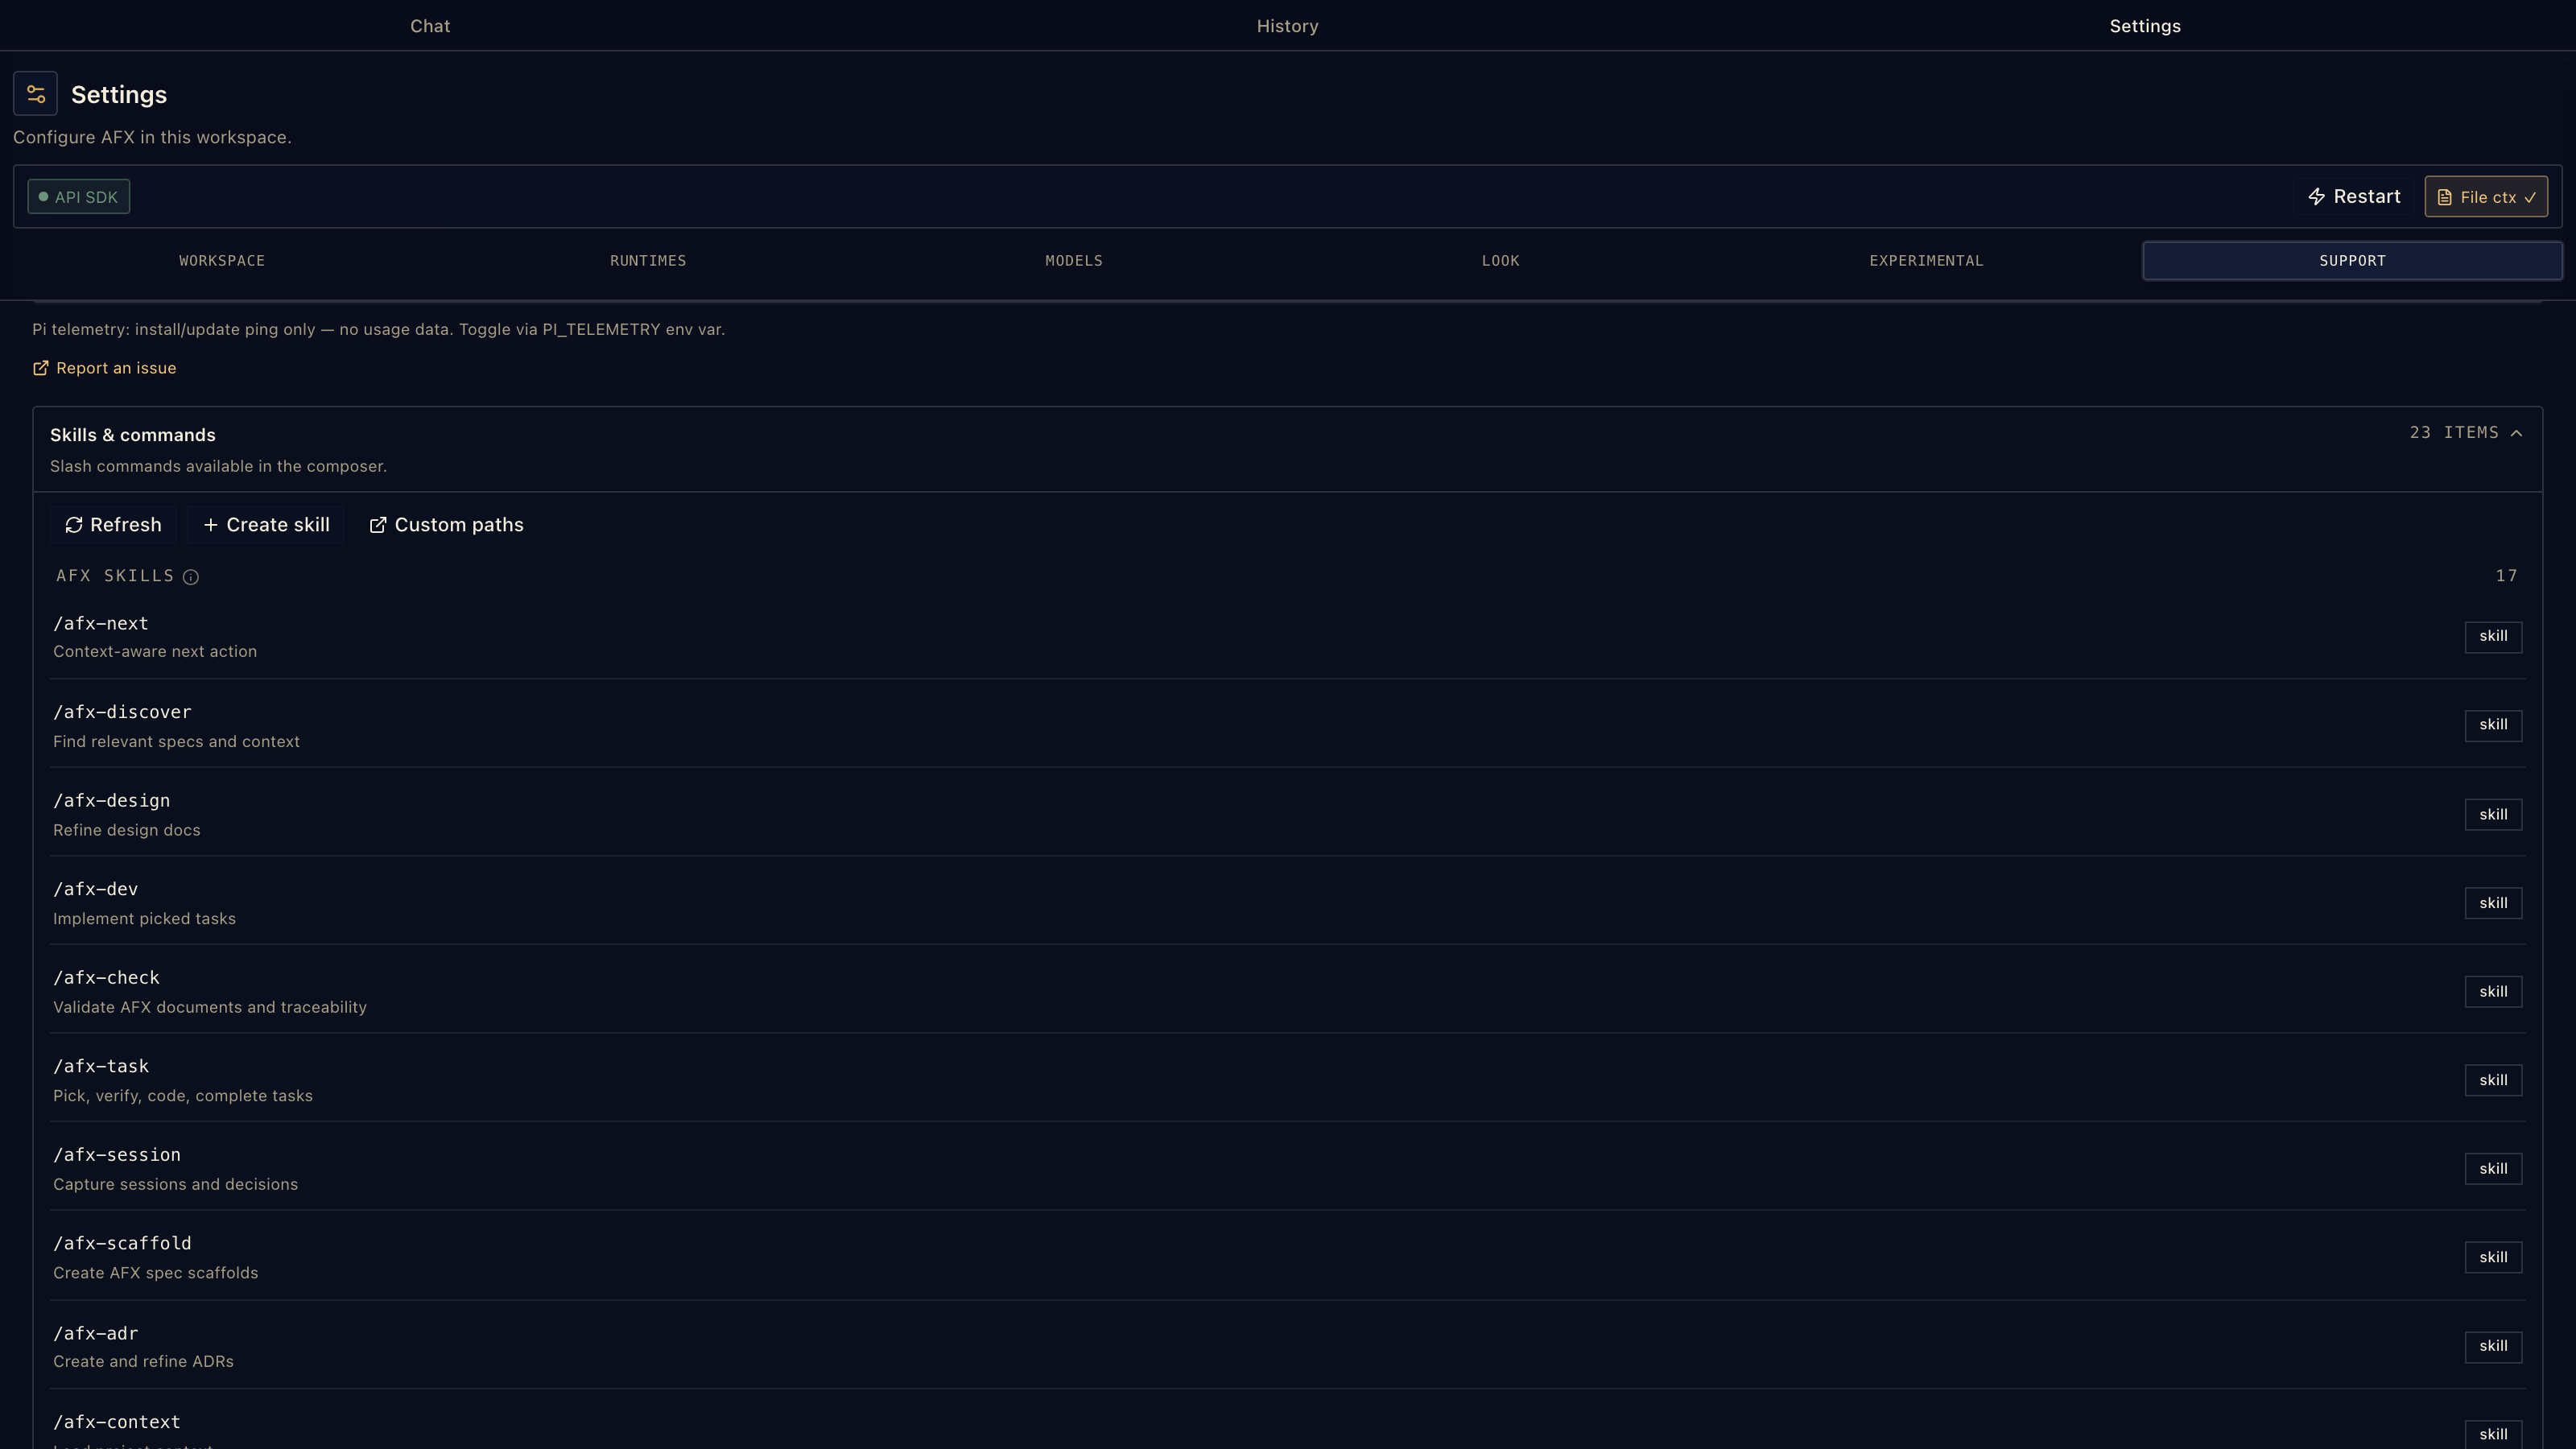Image resolution: width=2576 pixels, height=1449 pixels.
Task: Click the File ctx document icon
Action: pyautogui.click(x=2444, y=198)
